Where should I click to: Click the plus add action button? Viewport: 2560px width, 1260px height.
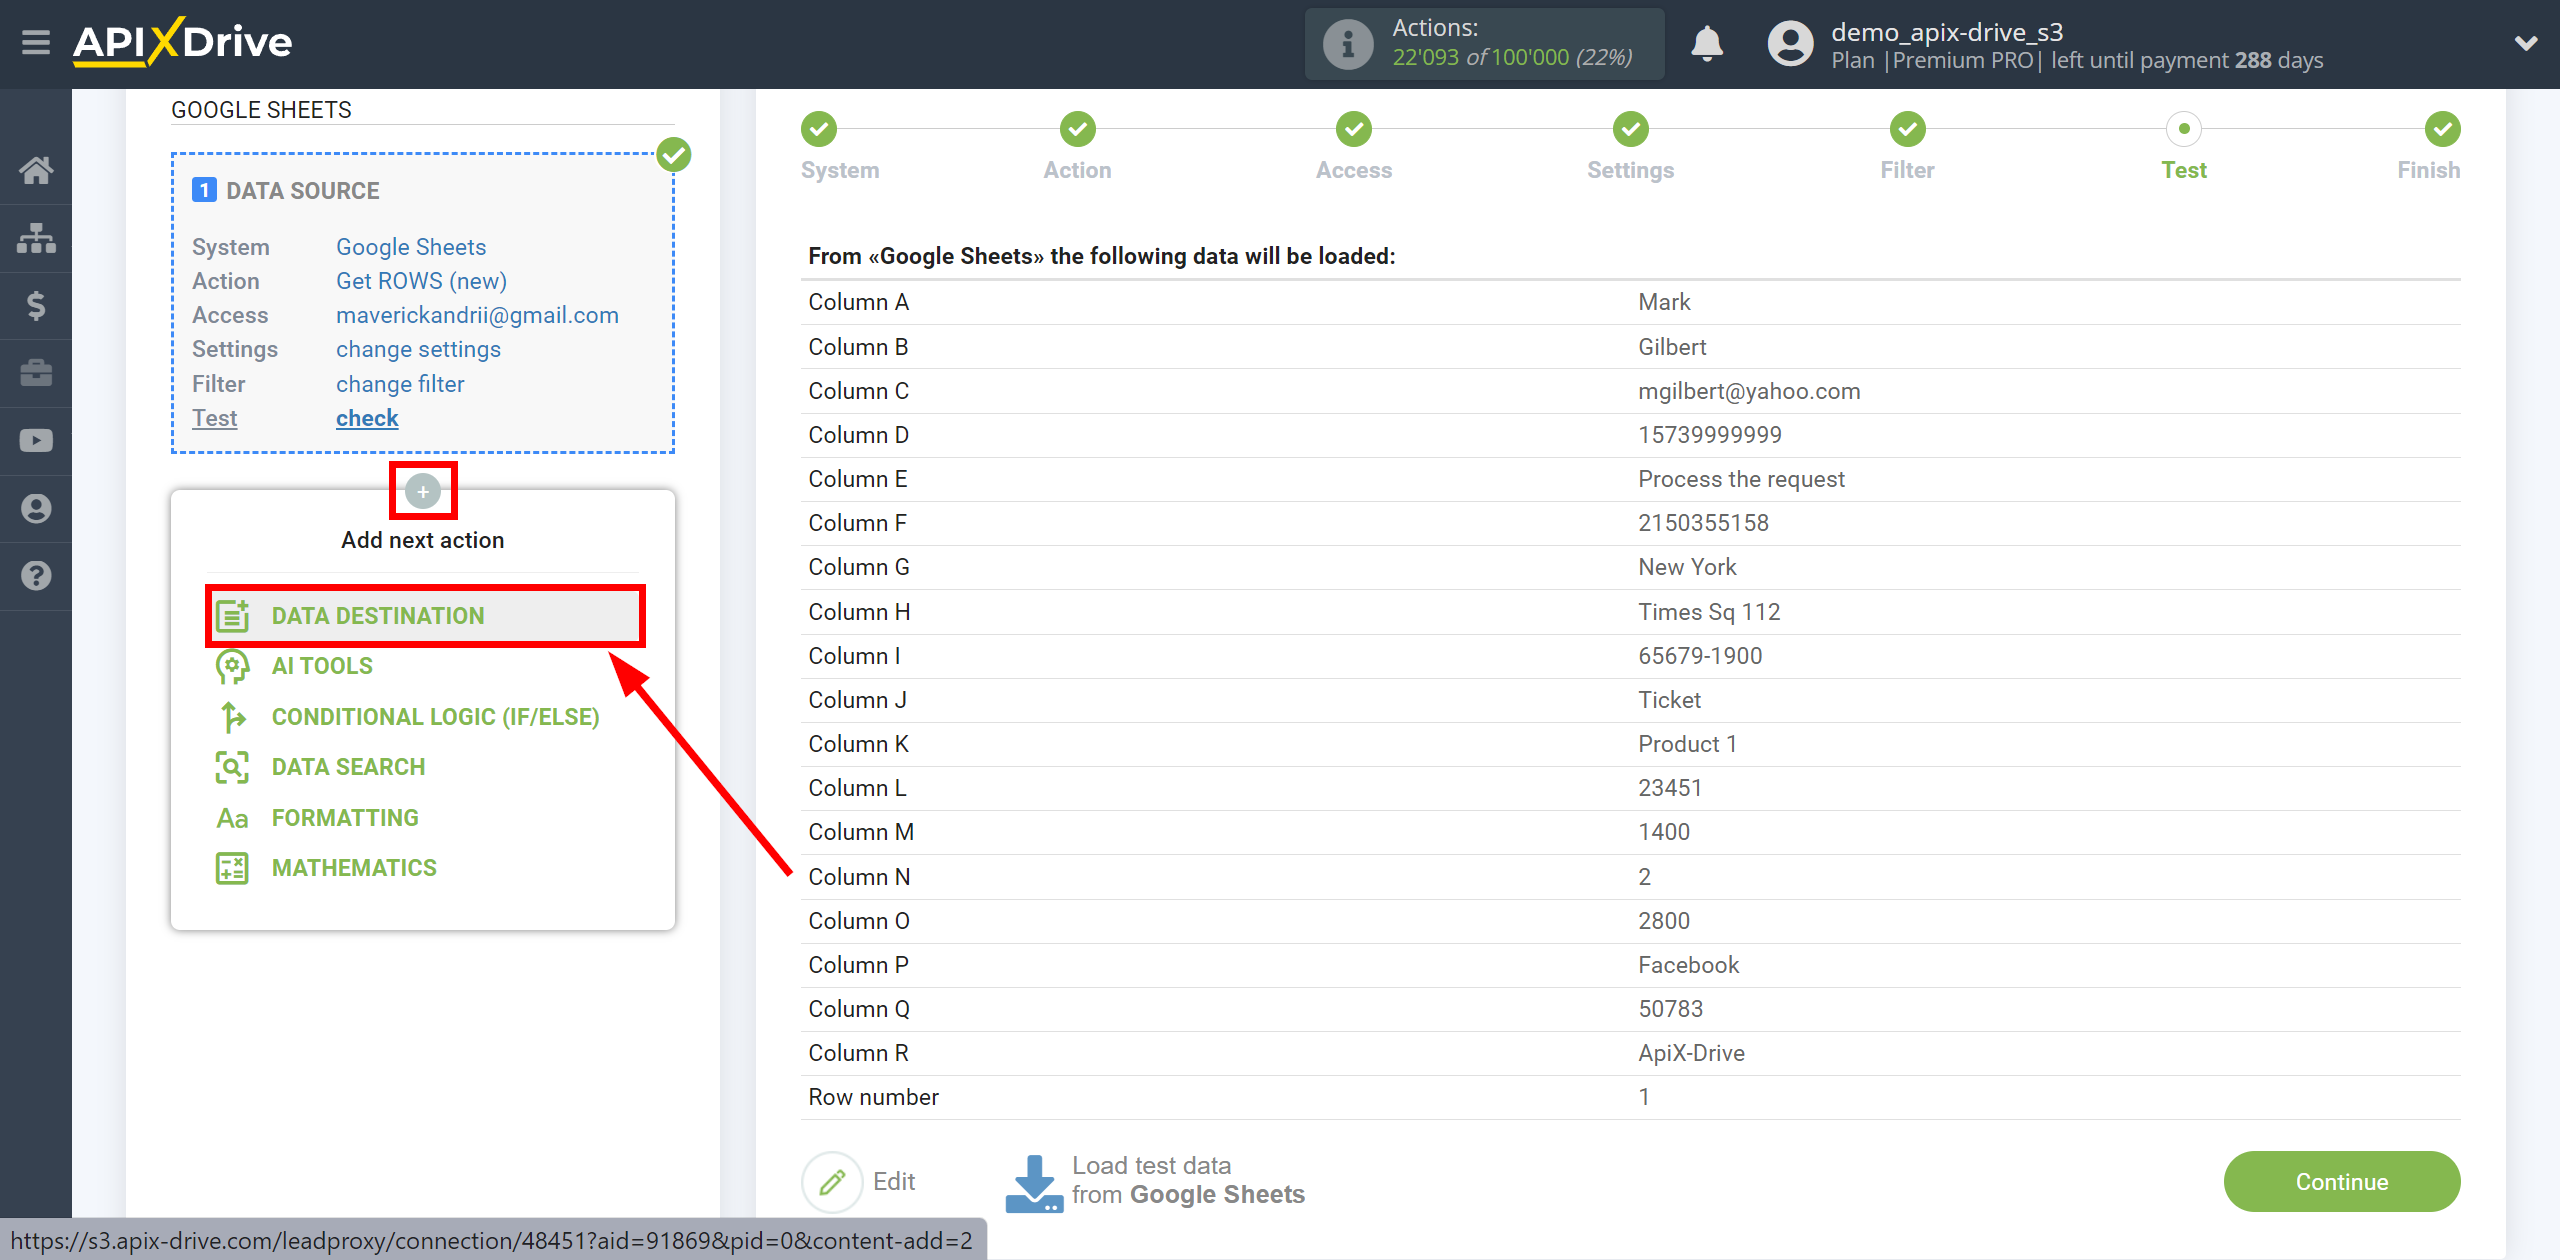pos(423,491)
